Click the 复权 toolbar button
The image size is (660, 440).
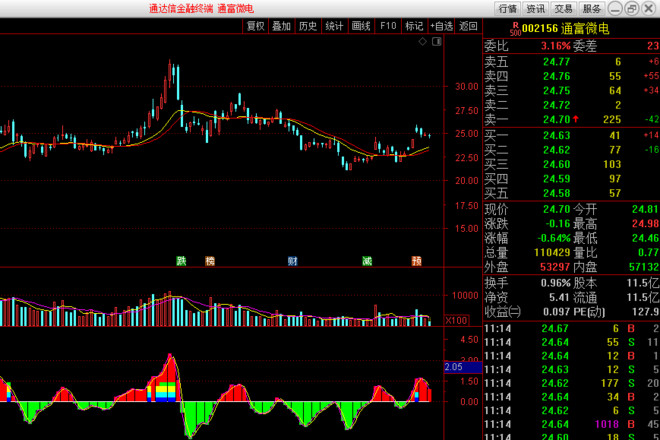pyautogui.click(x=255, y=26)
